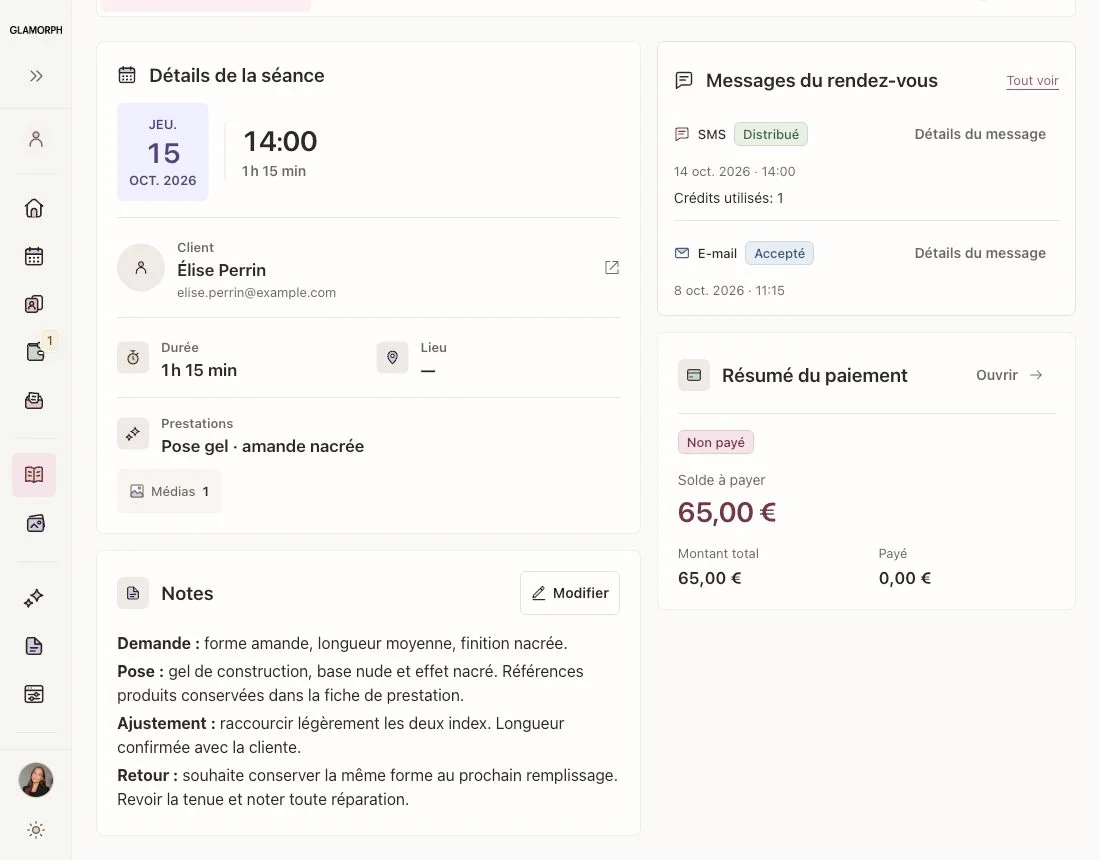
Task: Click the date tile Jeu. 15 Oct. 2026
Action: [163, 152]
